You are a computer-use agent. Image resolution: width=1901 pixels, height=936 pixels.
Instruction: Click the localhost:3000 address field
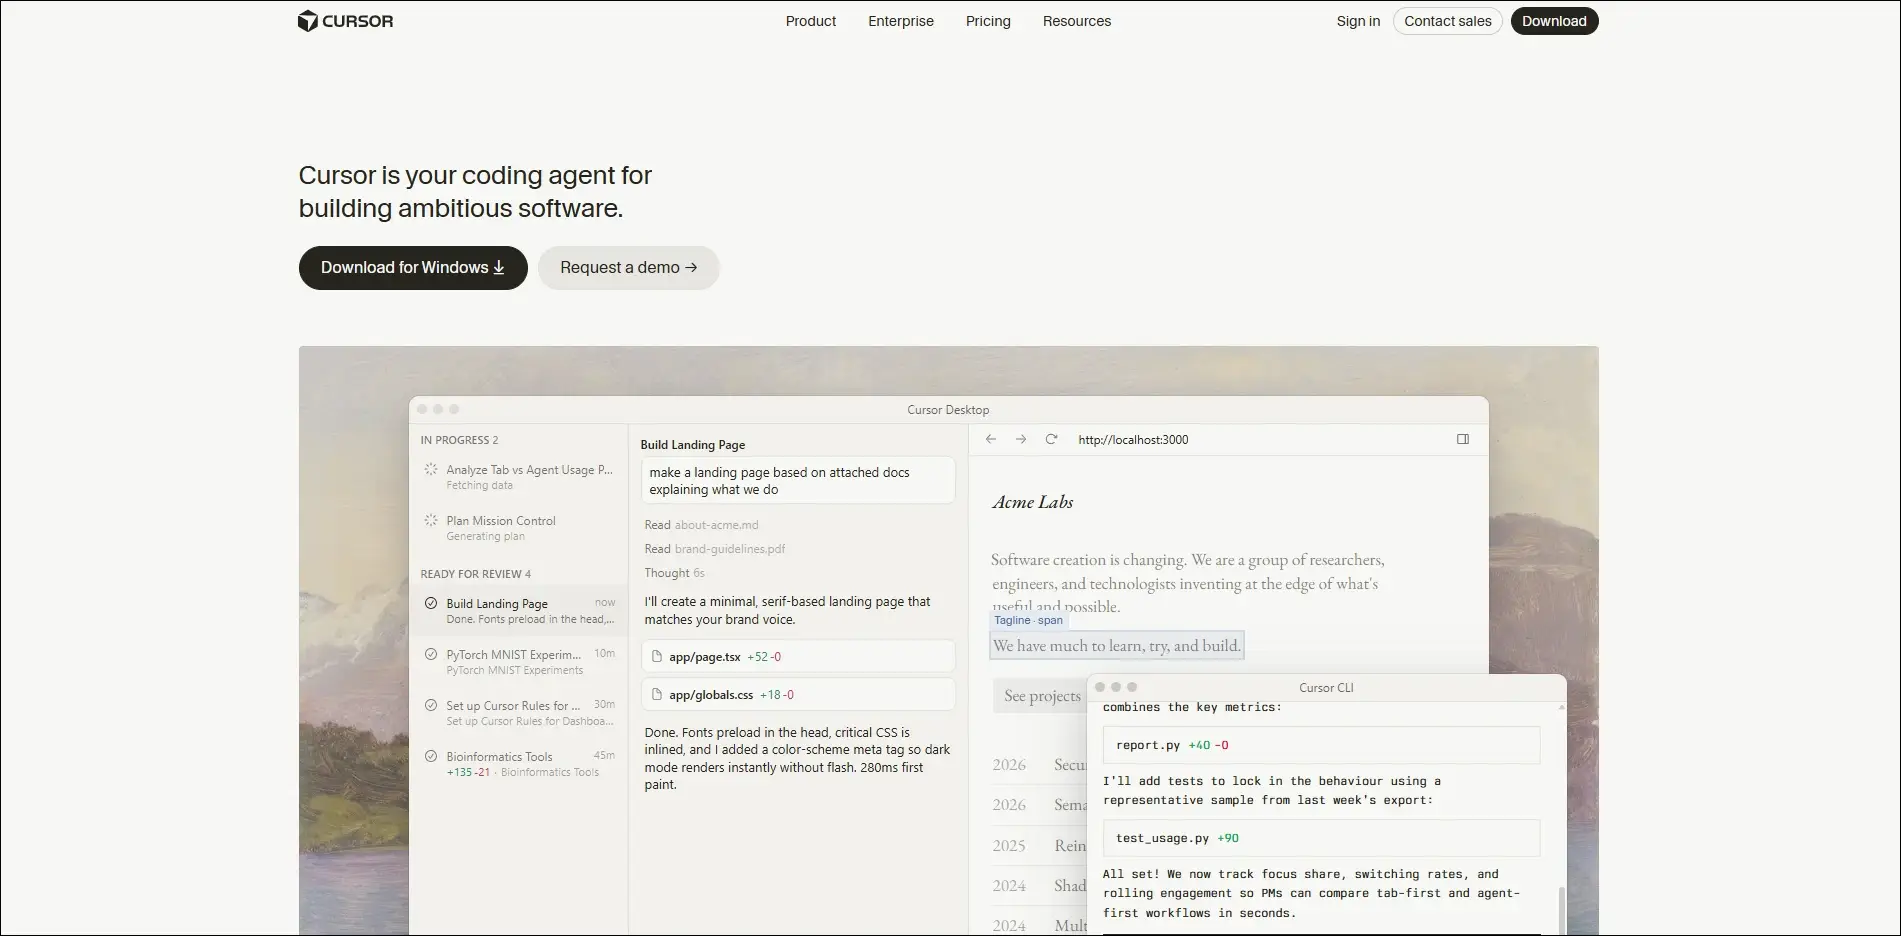click(1133, 440)
